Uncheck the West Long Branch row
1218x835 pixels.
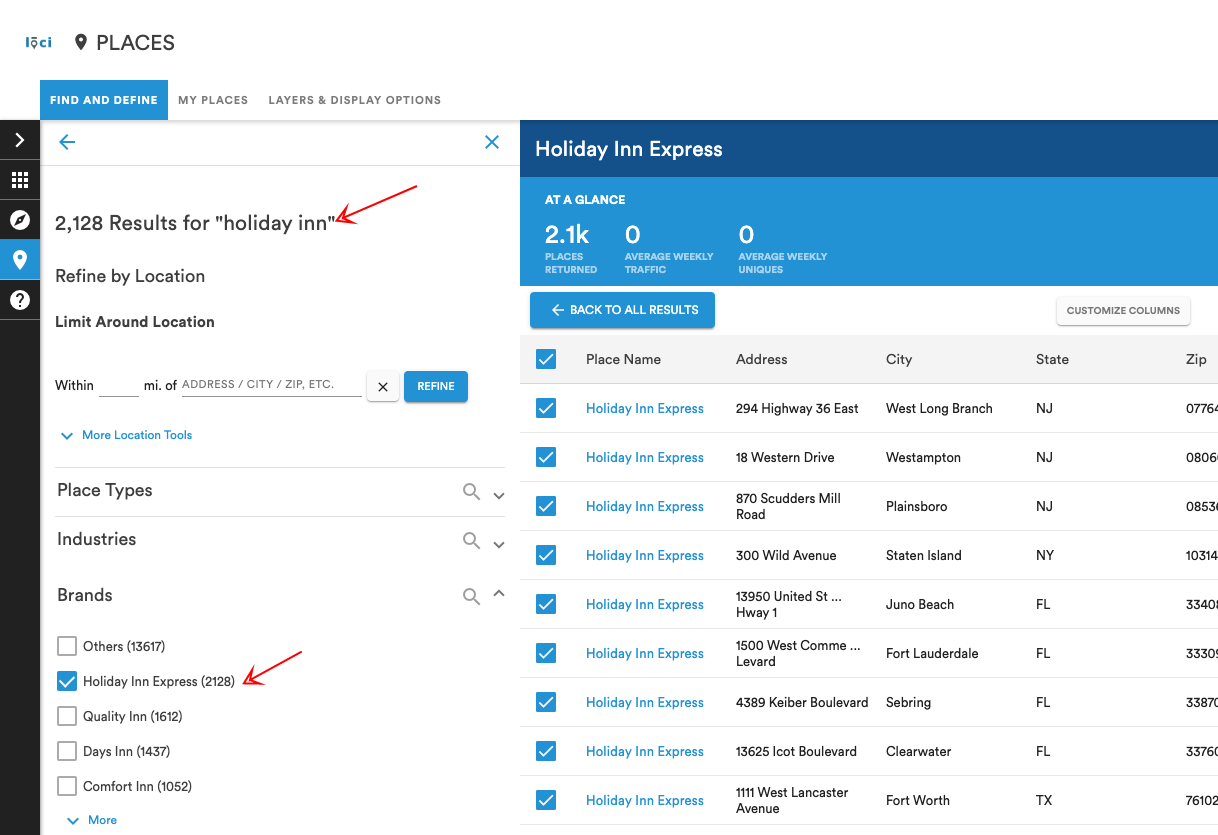tap(546, 408)
